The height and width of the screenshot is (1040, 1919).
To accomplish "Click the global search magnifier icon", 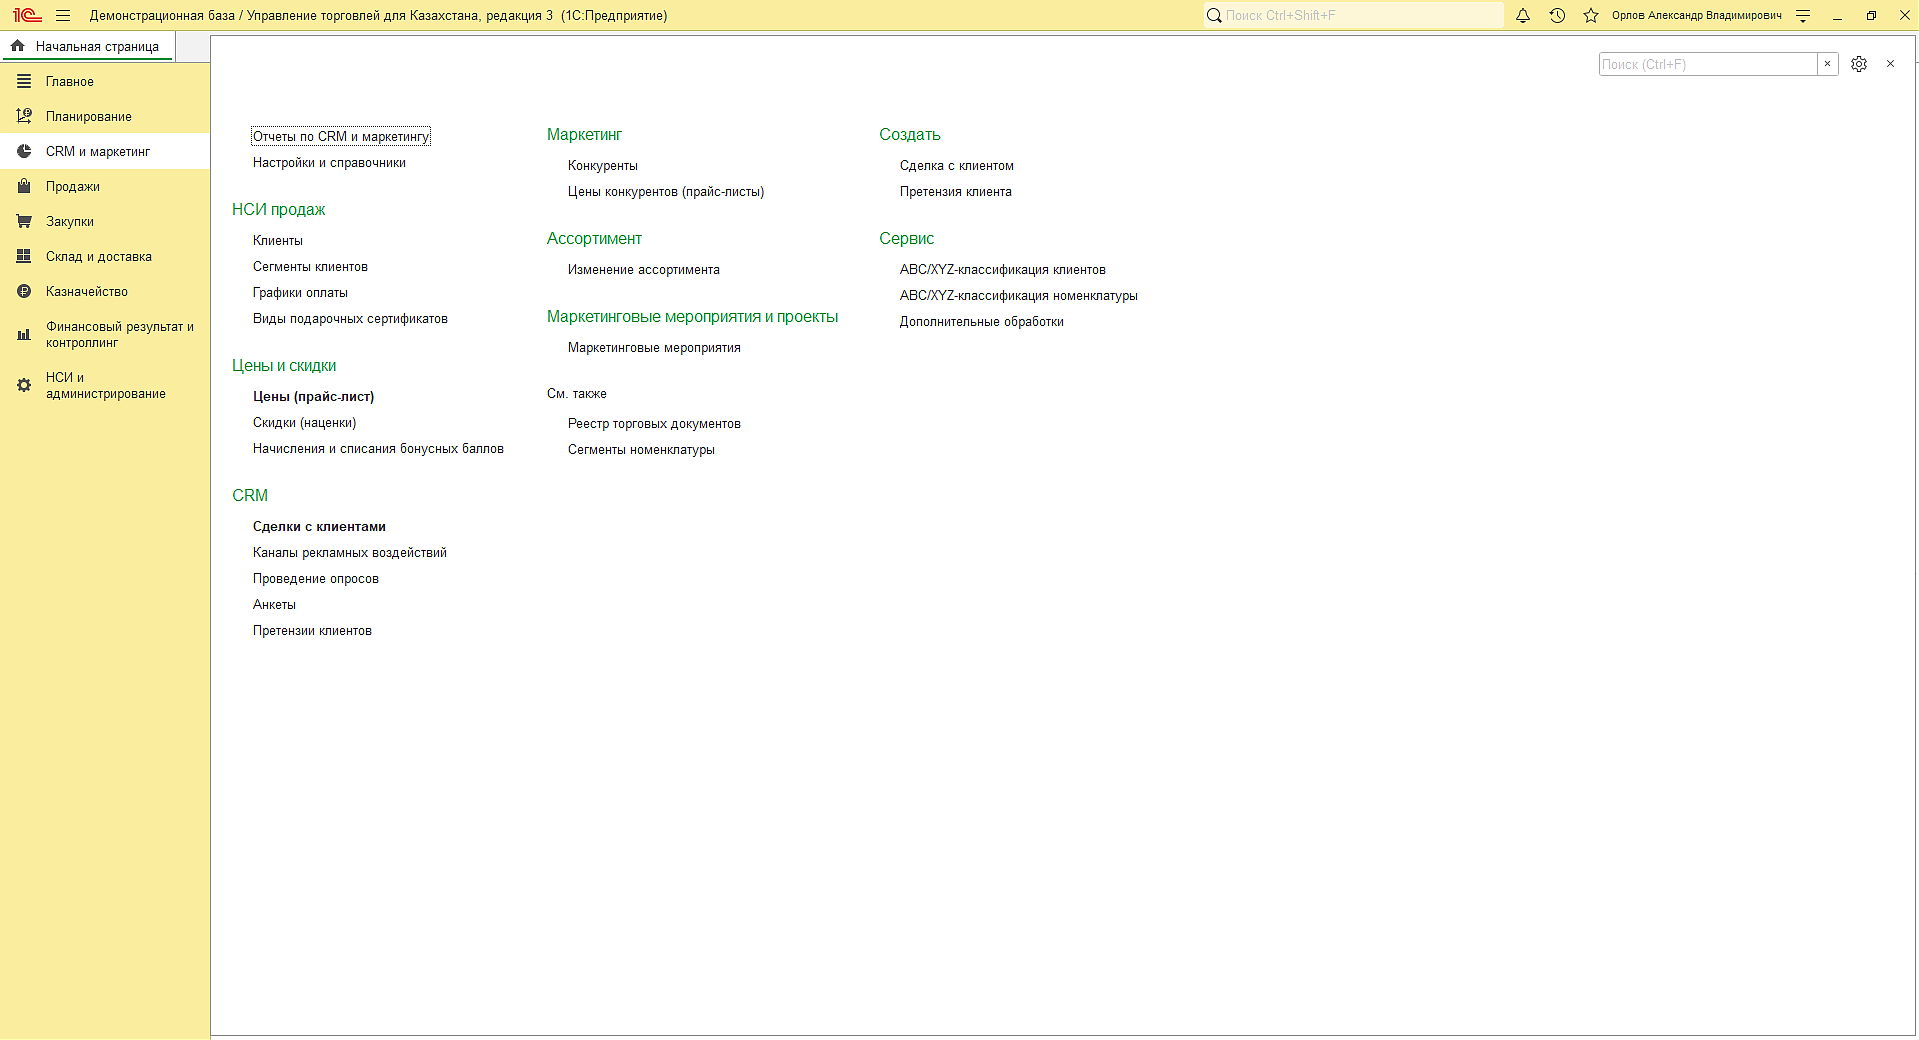I will point(1214,15).
